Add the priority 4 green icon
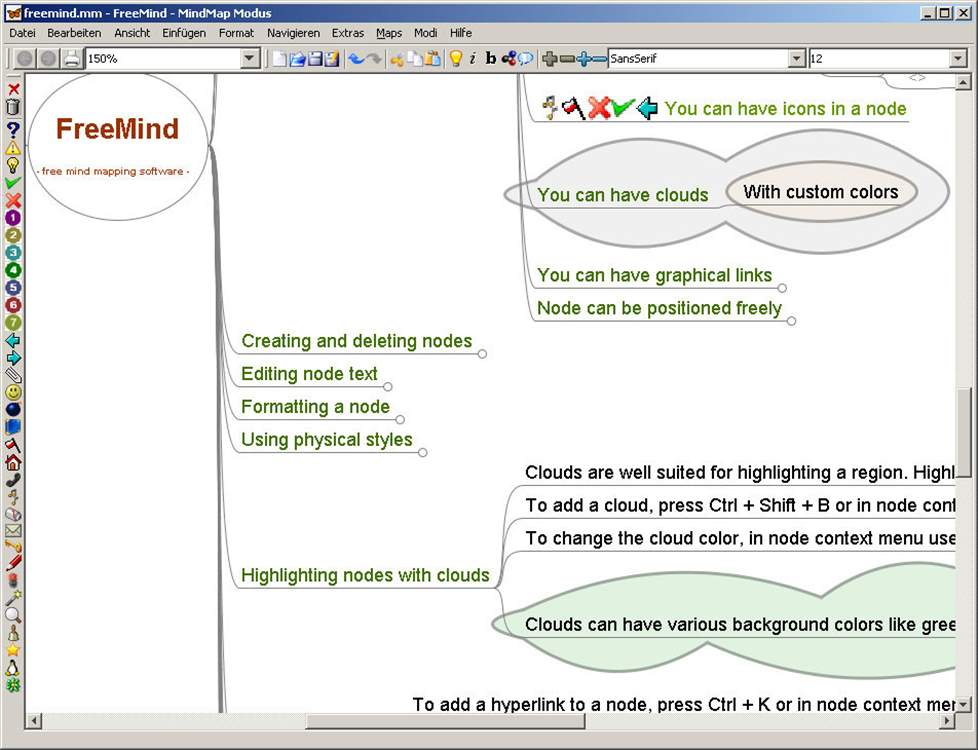 click(x=13, y=270)
